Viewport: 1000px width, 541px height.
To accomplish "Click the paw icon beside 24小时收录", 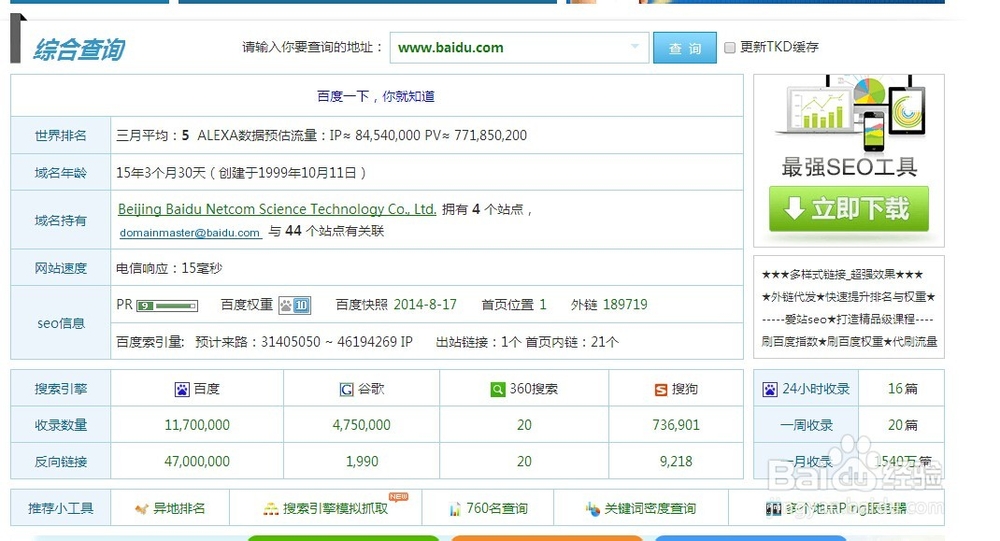I will pos(770,389).
